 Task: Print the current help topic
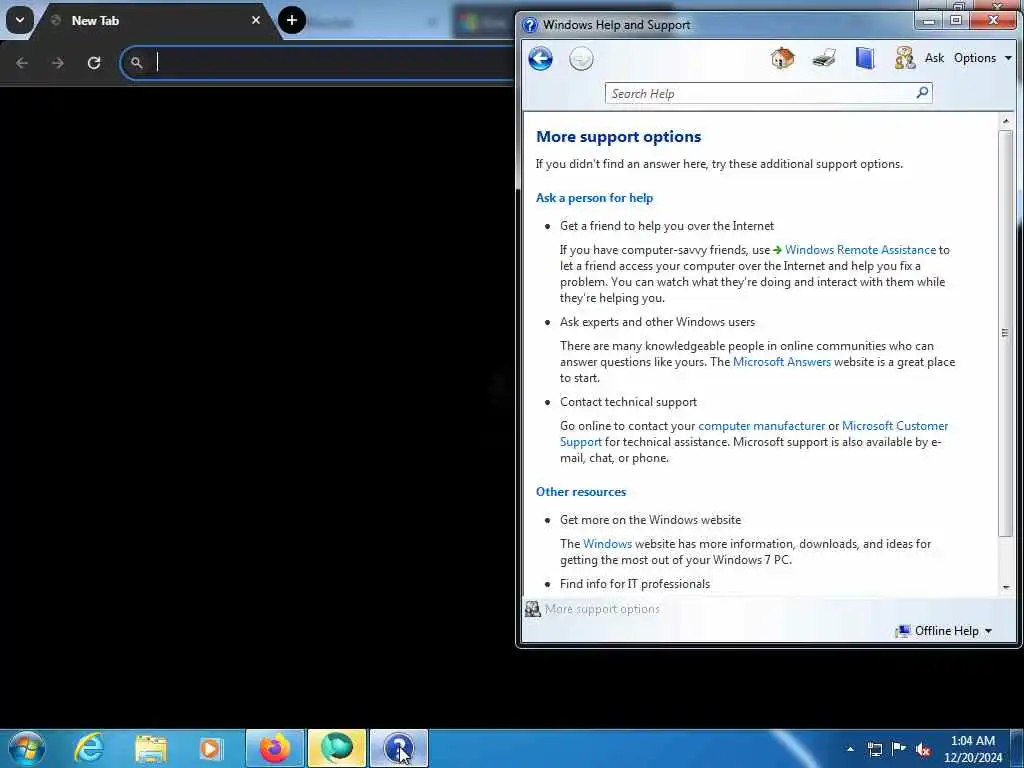(x=824, y=58)
